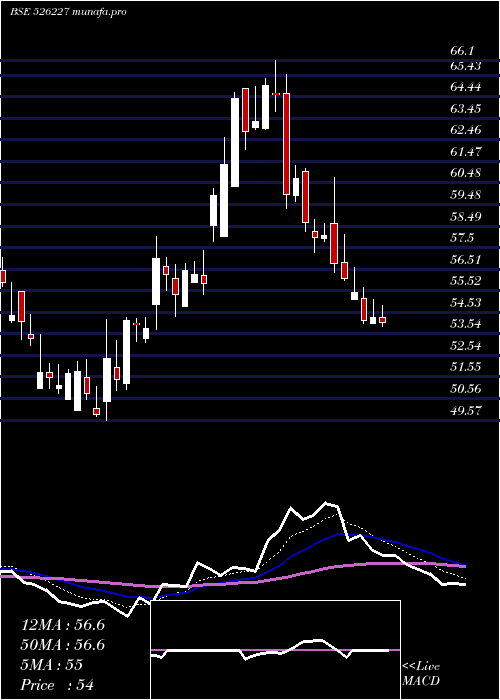Click the 5MA : 55 readout
This screenshot has height=700, width=500.
point(52,665)
